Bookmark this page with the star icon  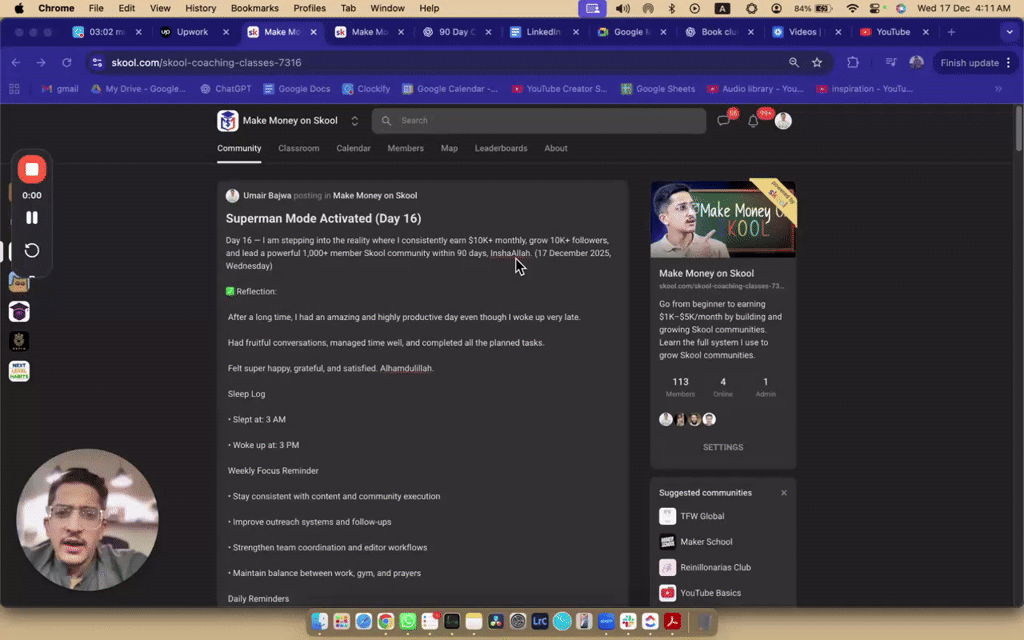coord(817,63)
